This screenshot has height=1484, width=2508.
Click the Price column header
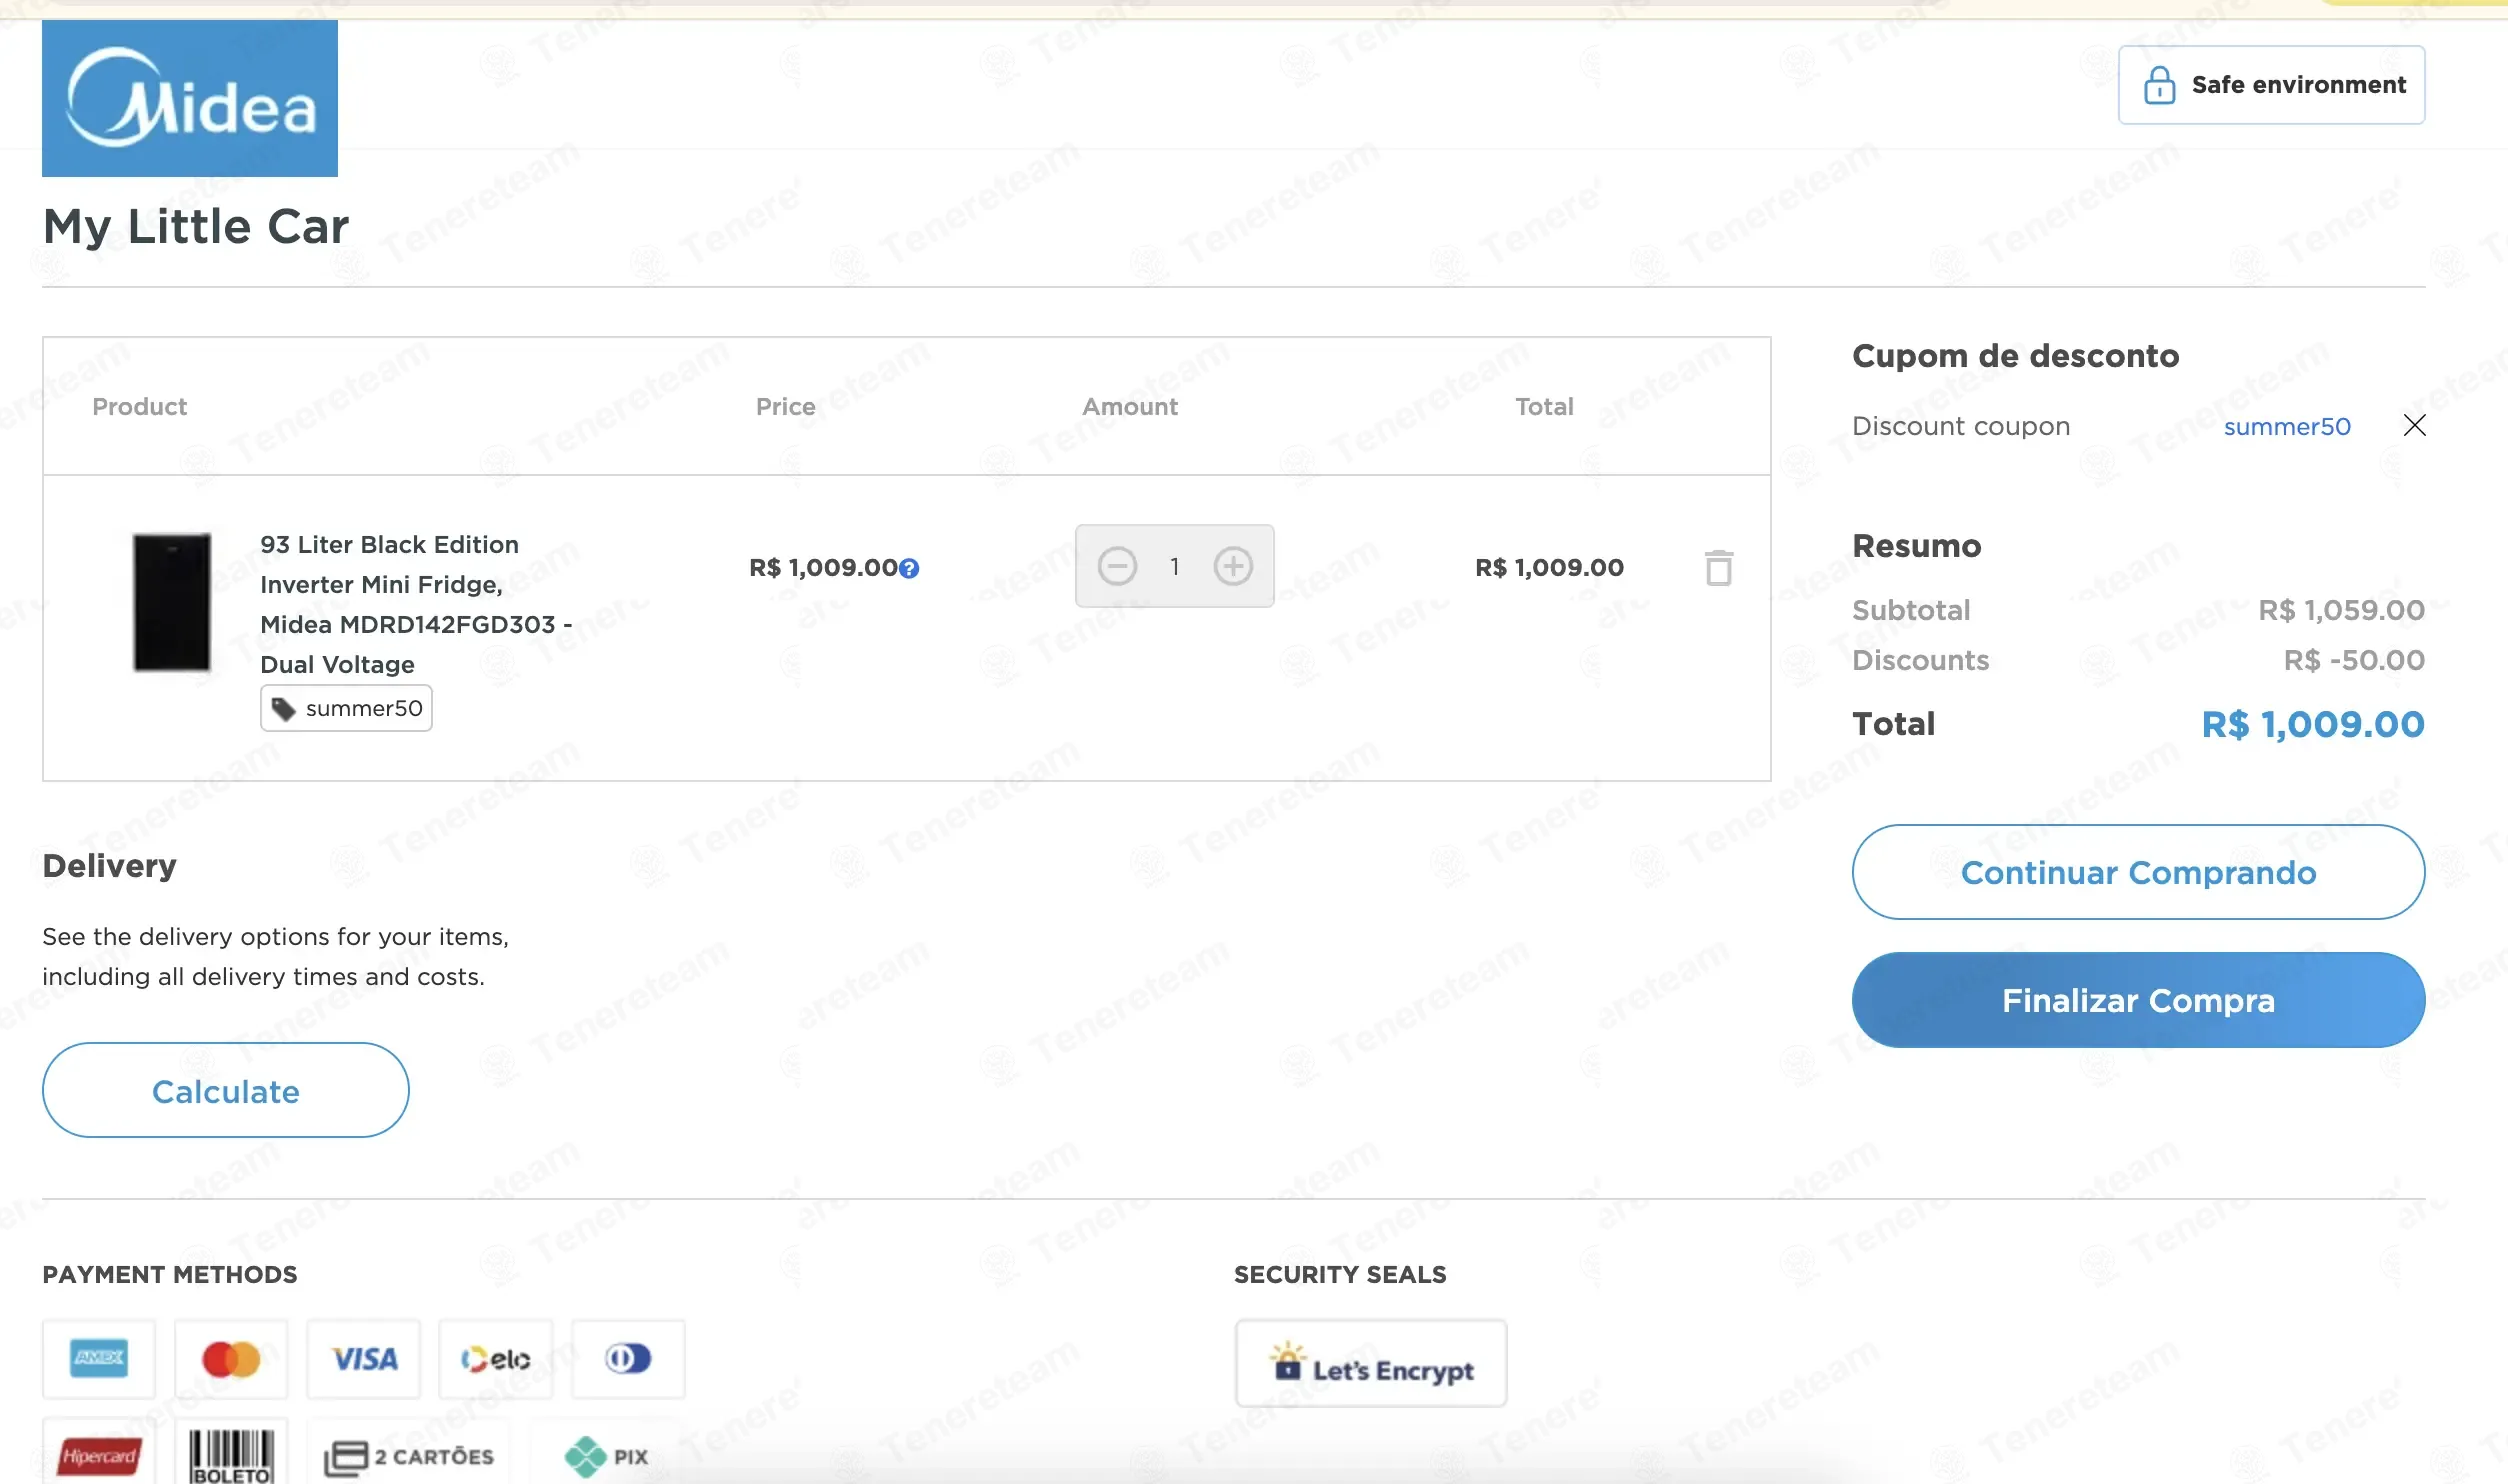coord(785,407)
